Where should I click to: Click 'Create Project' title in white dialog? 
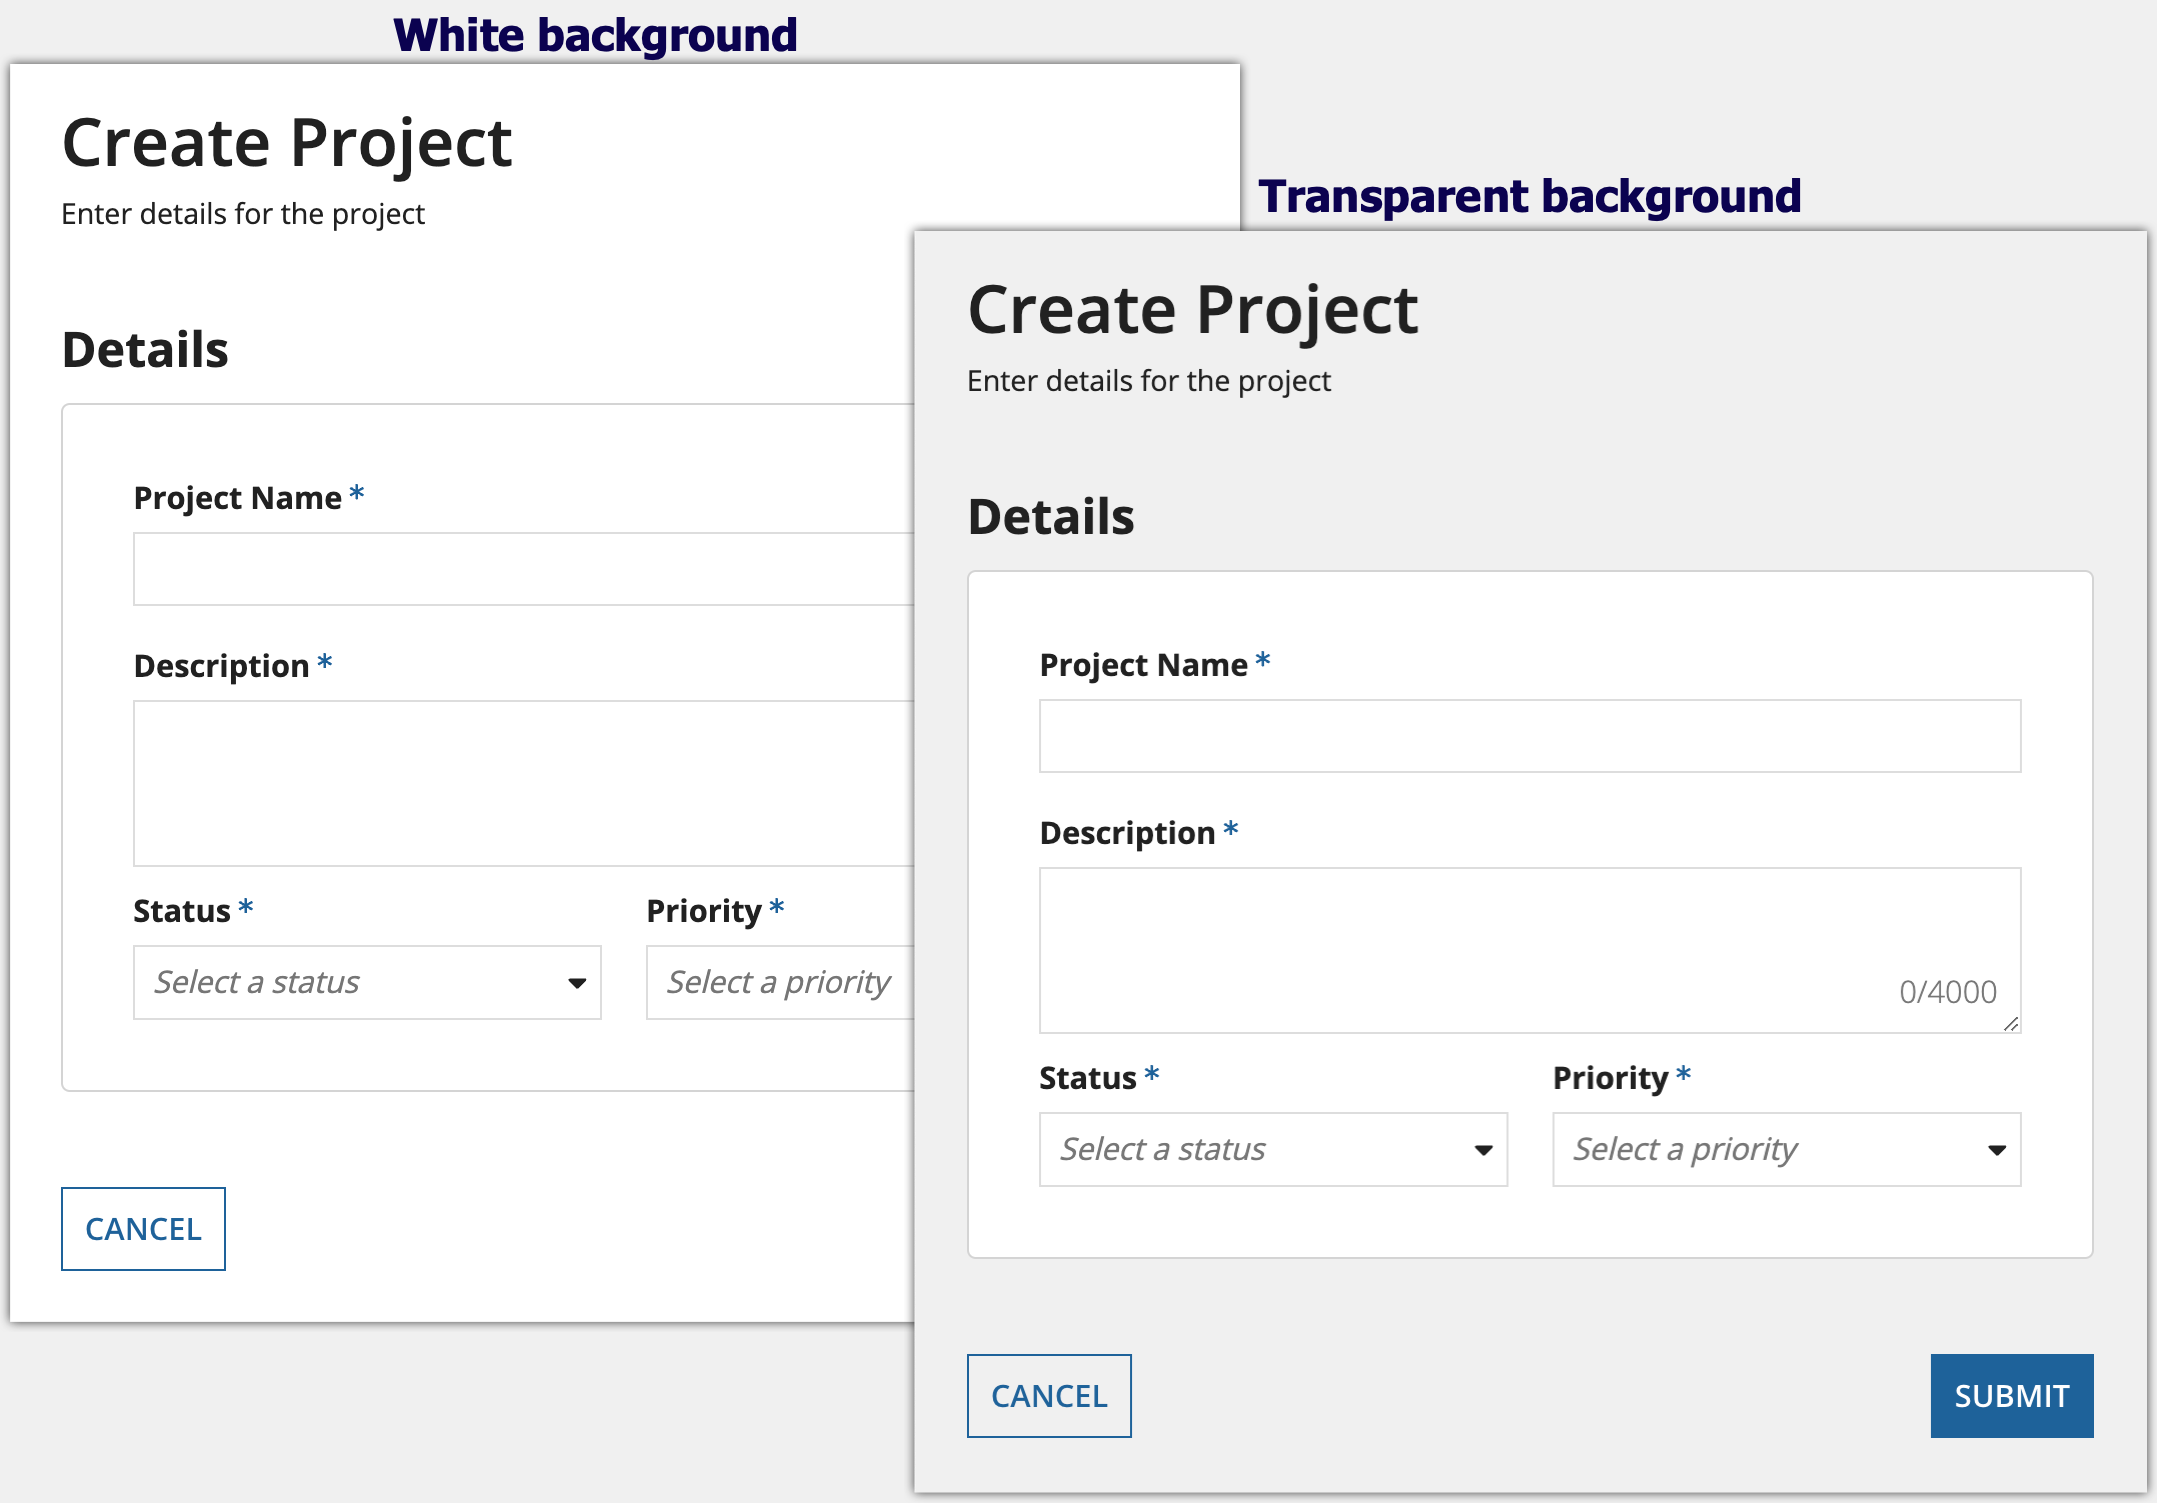(x=287, y=143)
